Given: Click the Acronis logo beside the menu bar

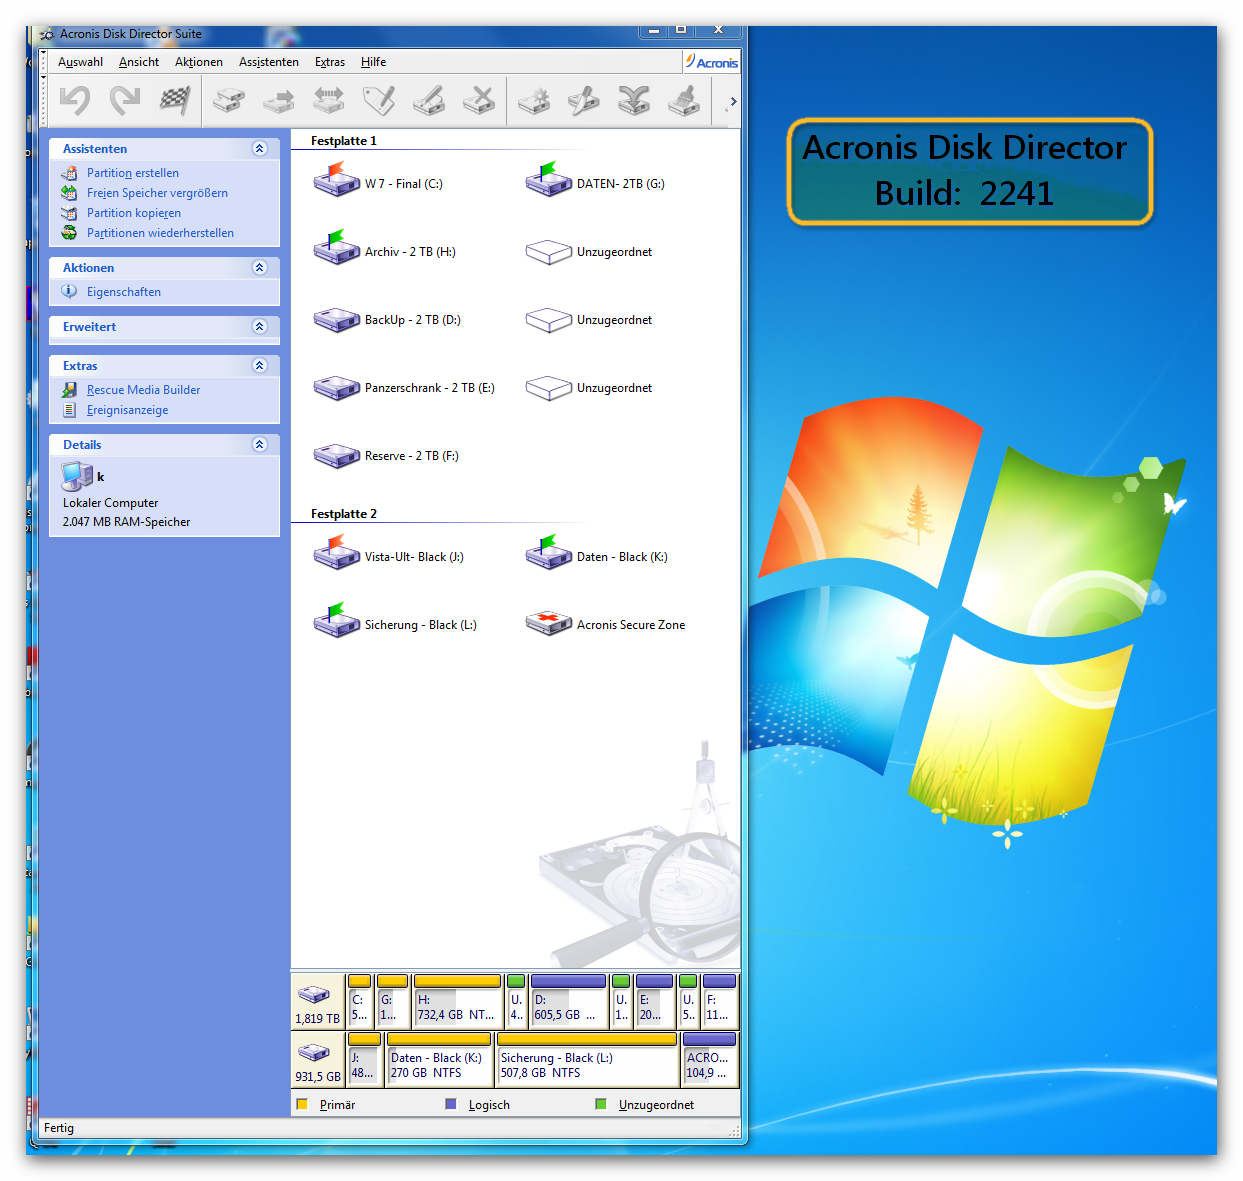Looking at the screenshot, I should (x=712, y=62).
